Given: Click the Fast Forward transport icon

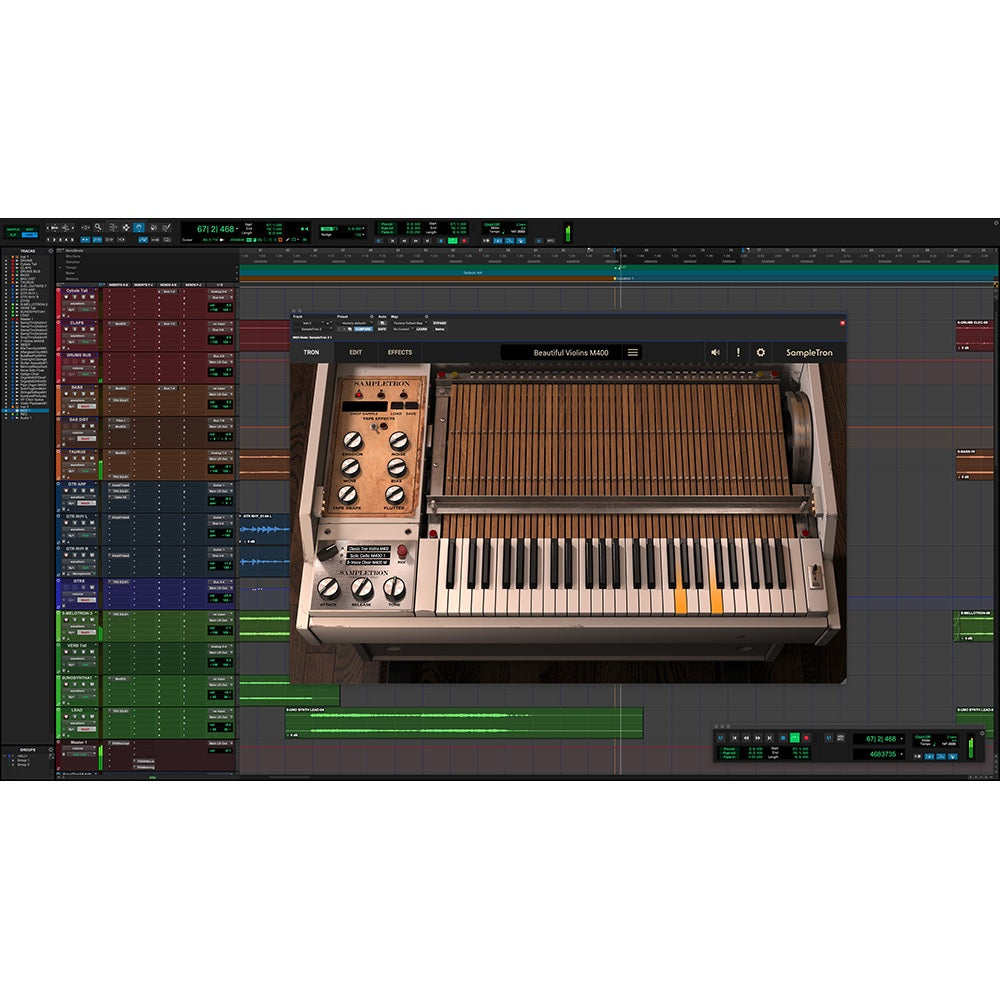Looking at the screenshot, I should point(757,737).
